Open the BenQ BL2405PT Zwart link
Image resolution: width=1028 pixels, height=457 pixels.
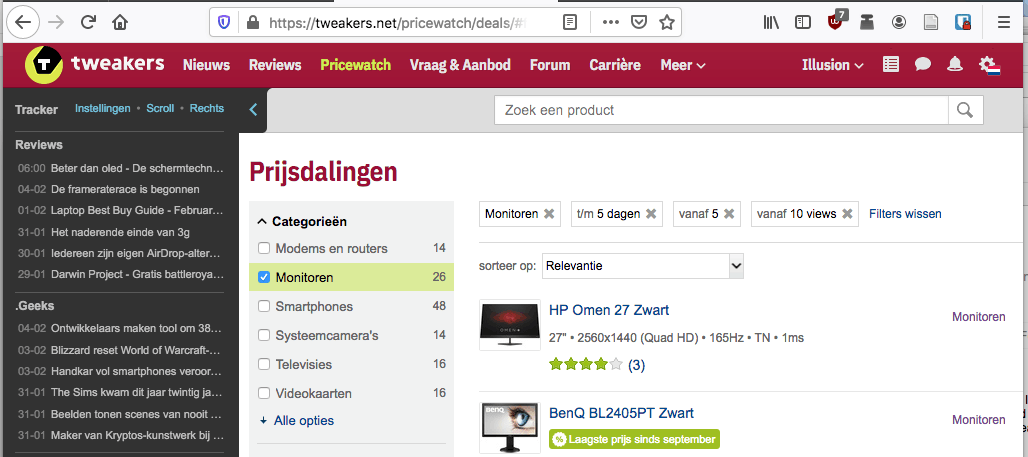622,413
